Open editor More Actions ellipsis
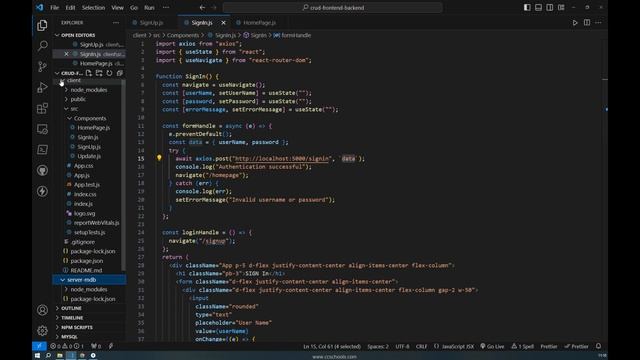This screenshot has width=640, height=360. (598, 23)
